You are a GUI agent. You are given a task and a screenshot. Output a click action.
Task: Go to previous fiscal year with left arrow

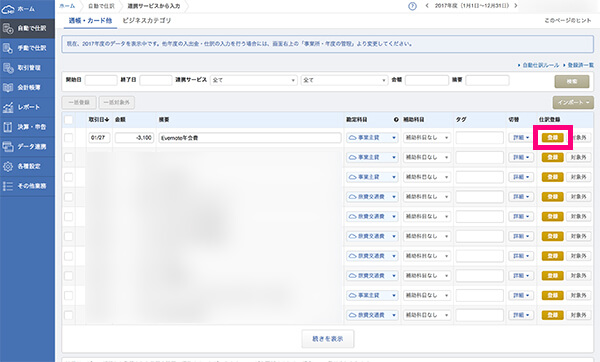pos(427,6)
